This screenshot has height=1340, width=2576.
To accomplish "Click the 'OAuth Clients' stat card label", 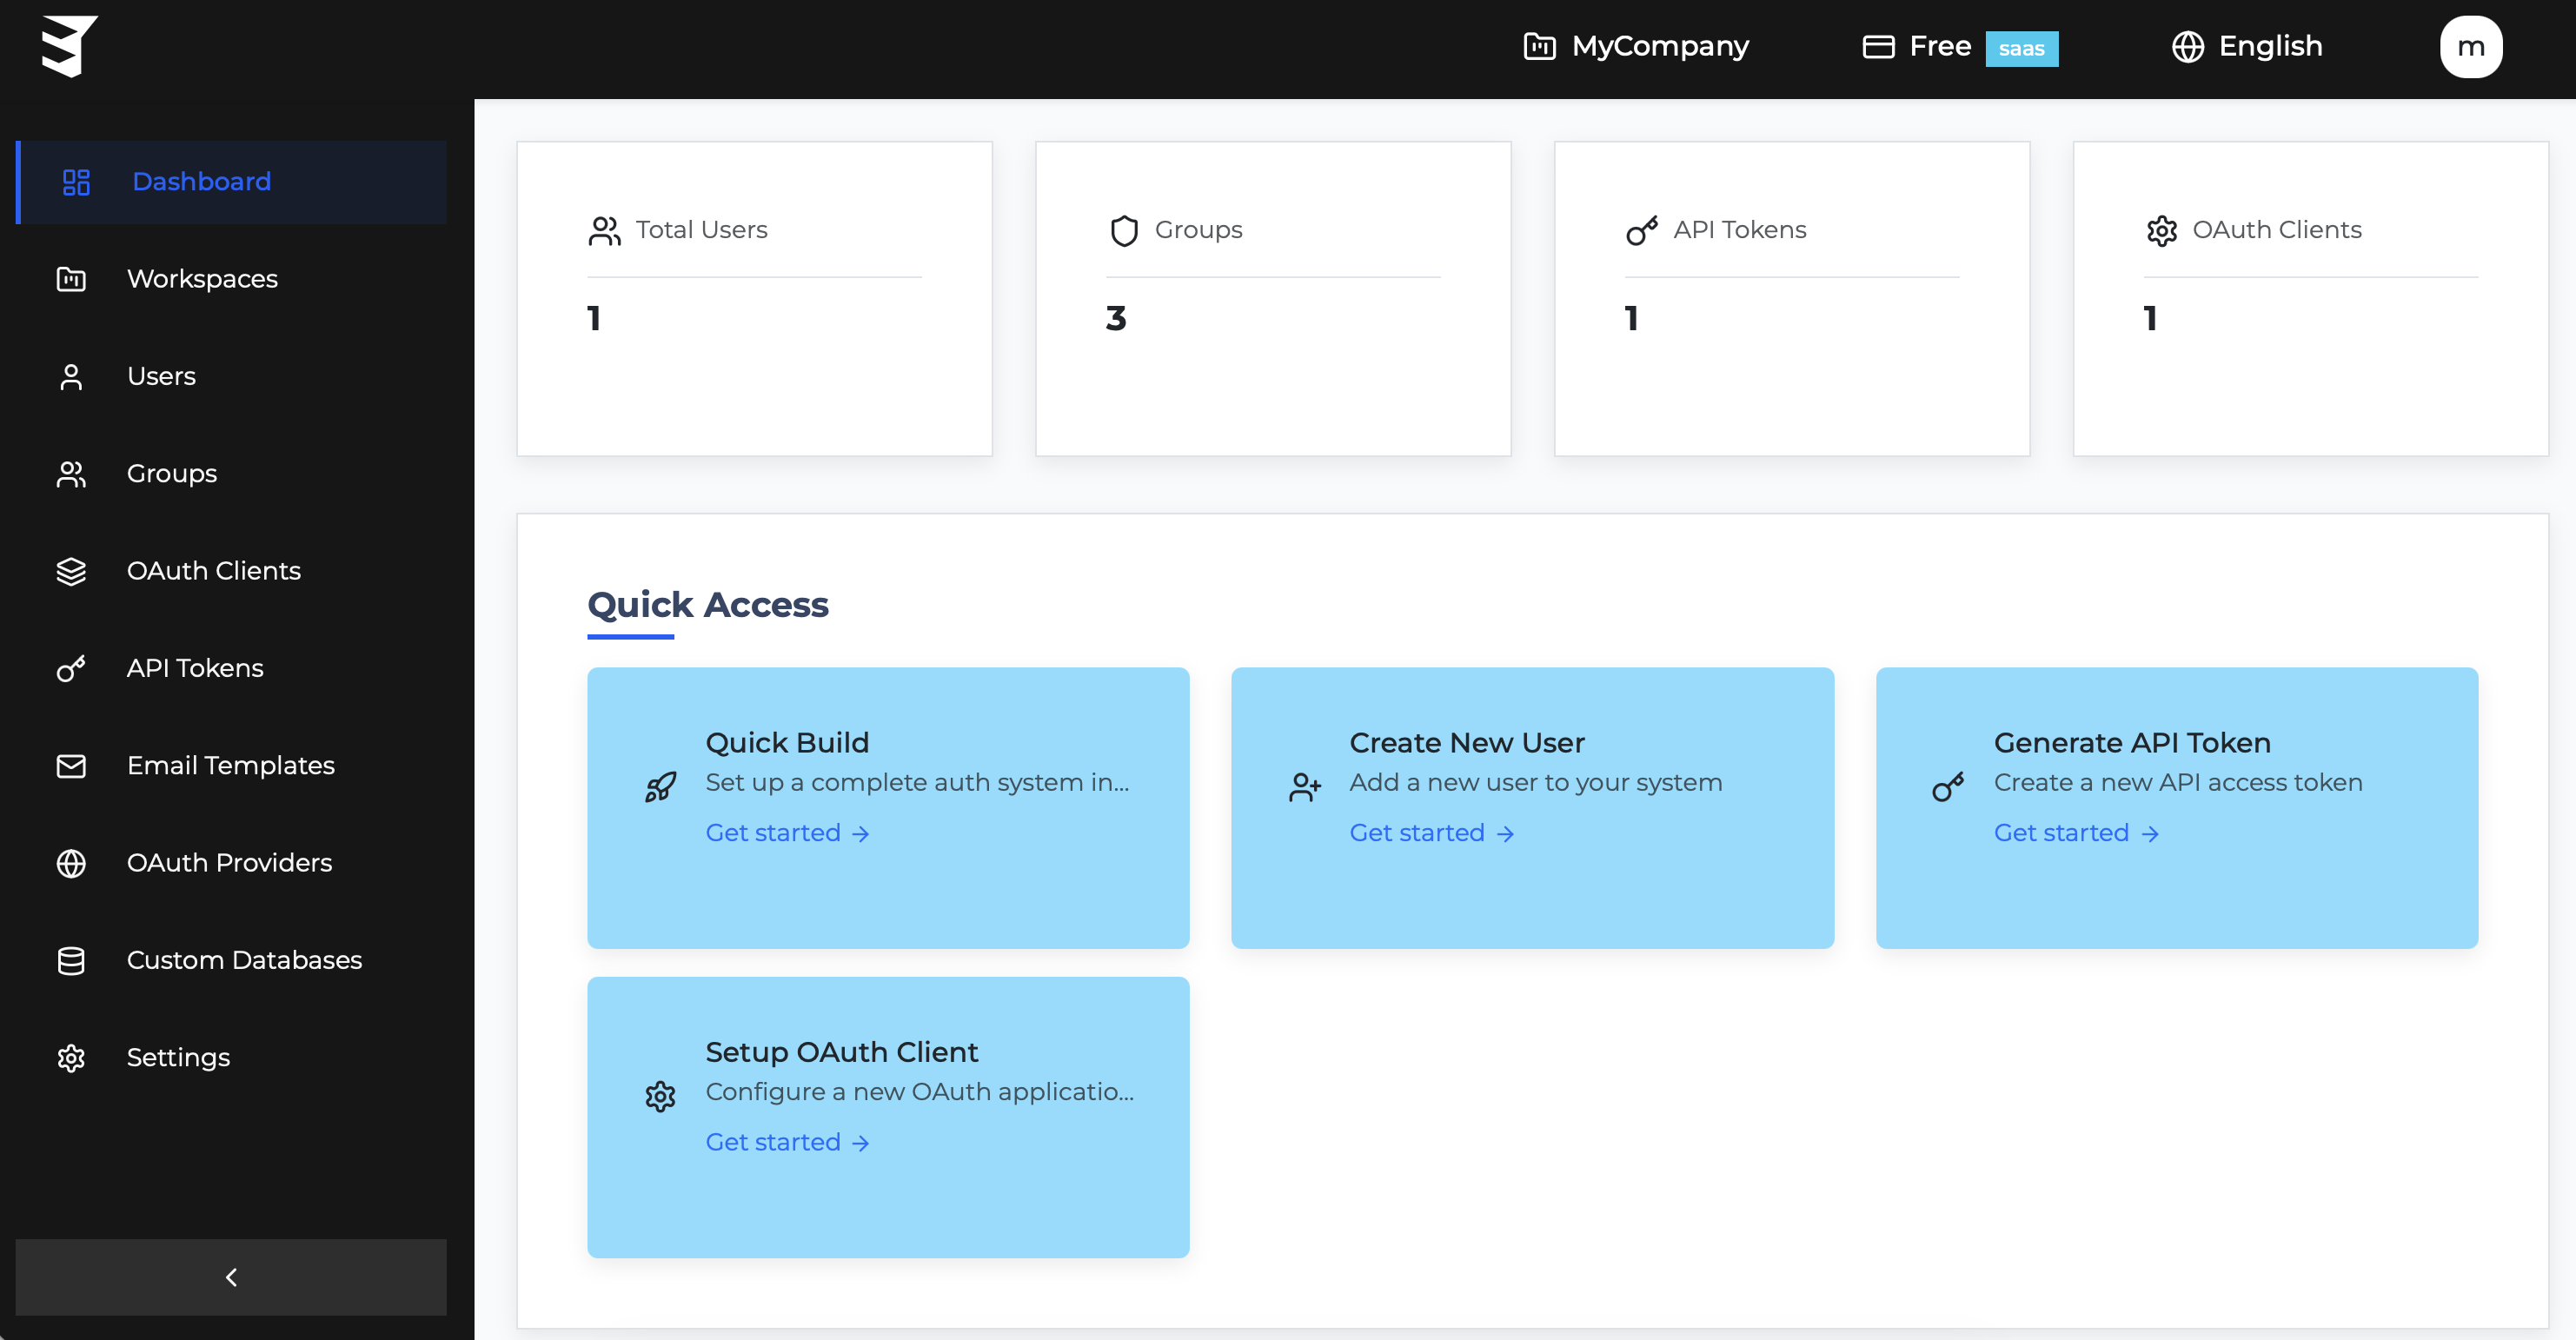I will (x=2277, y=230).
